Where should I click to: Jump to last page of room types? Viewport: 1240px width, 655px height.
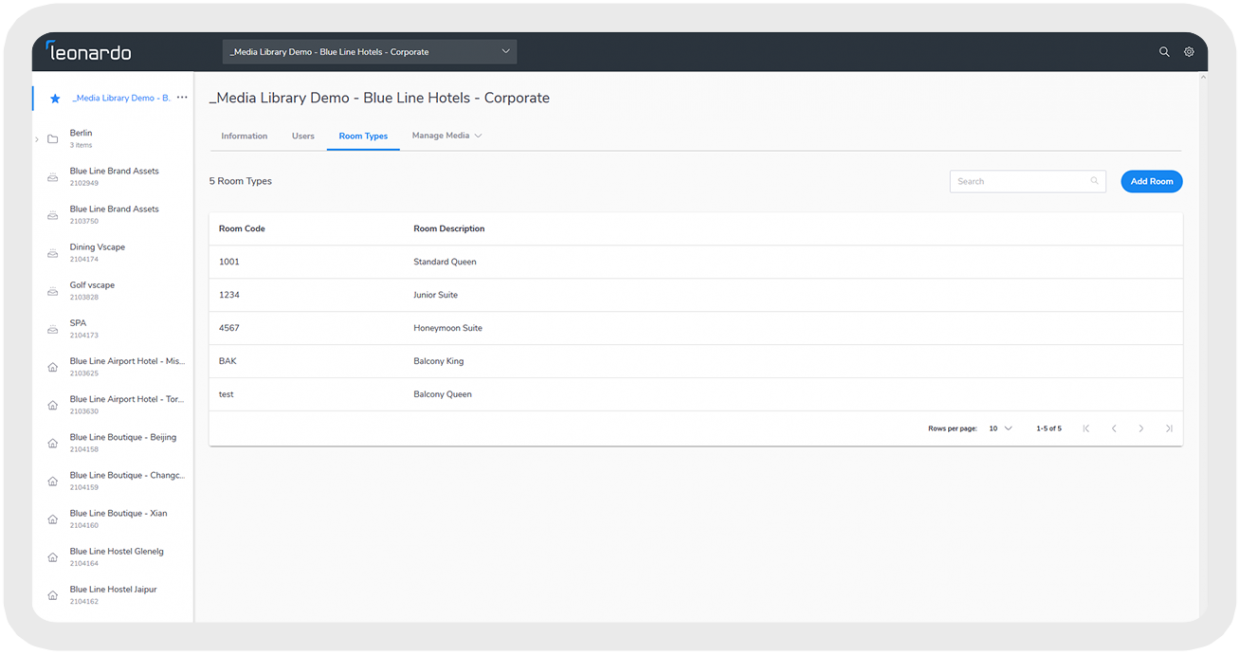coord(1169,428)
